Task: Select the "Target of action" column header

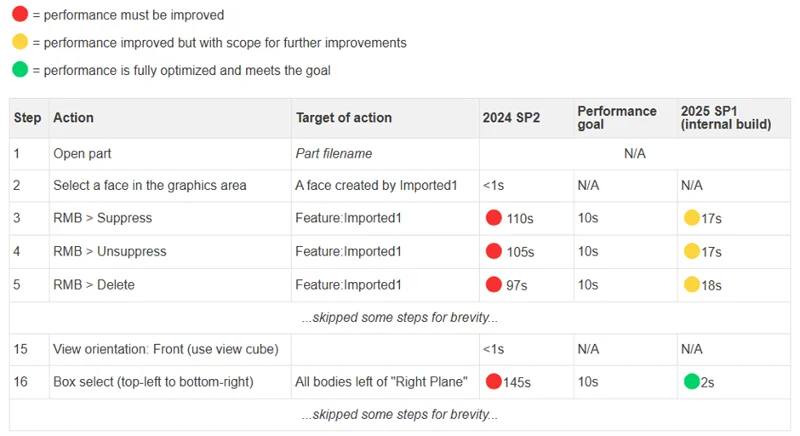Action: (x=344, y=118)
